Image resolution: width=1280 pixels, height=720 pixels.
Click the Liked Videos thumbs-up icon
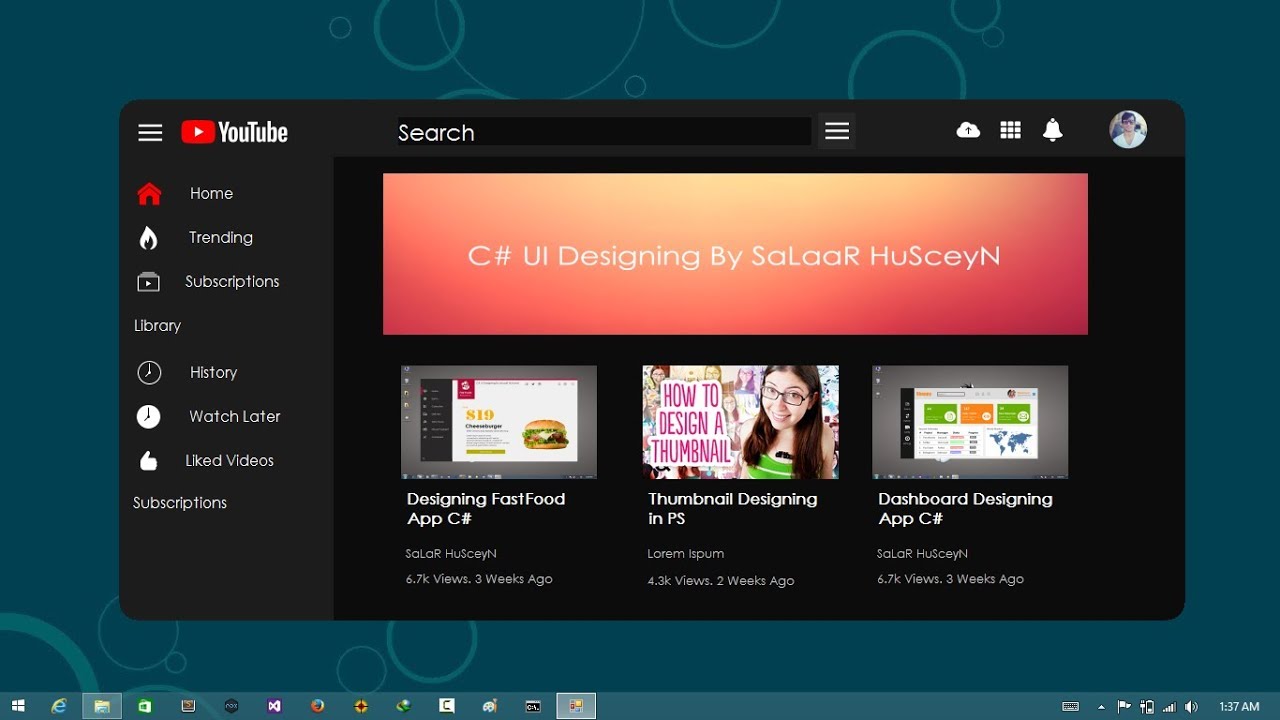coord(148,461)
